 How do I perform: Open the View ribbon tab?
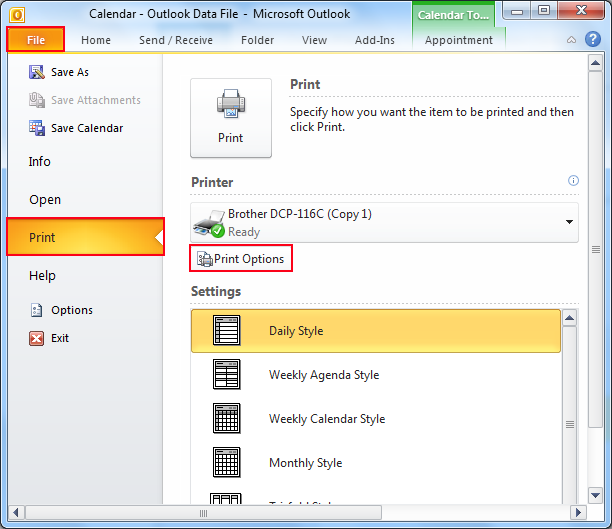coord(314,40)
